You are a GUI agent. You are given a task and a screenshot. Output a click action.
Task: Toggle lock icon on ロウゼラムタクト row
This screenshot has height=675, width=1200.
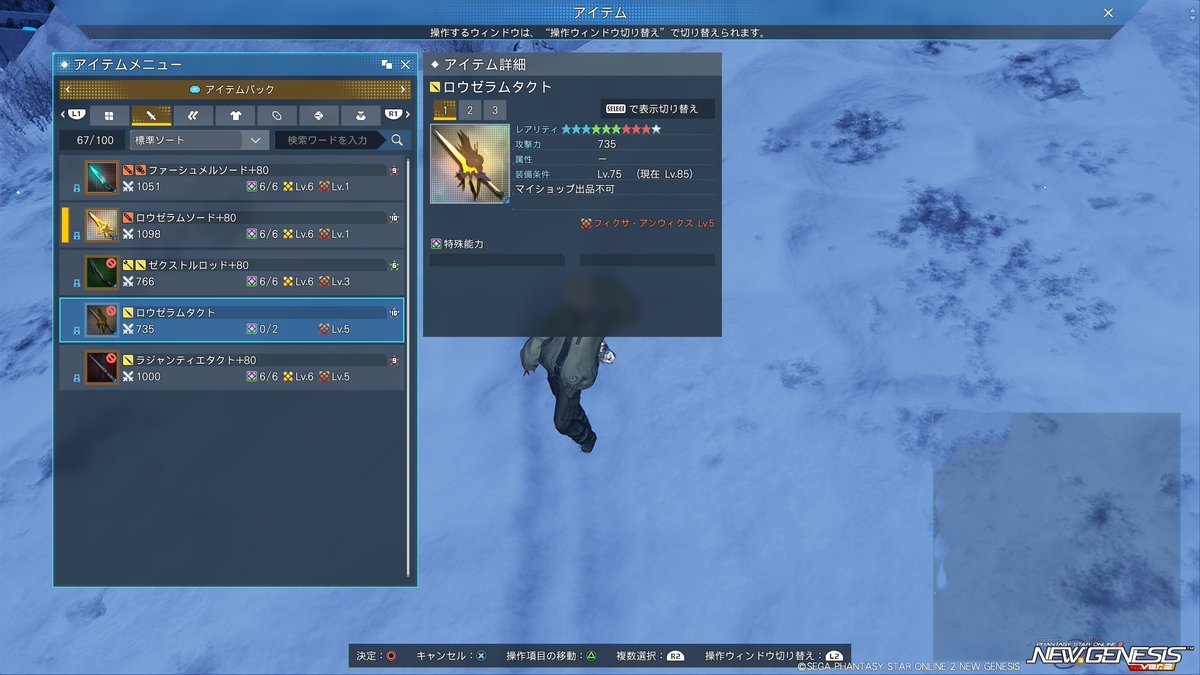click(x=77, y=329)
